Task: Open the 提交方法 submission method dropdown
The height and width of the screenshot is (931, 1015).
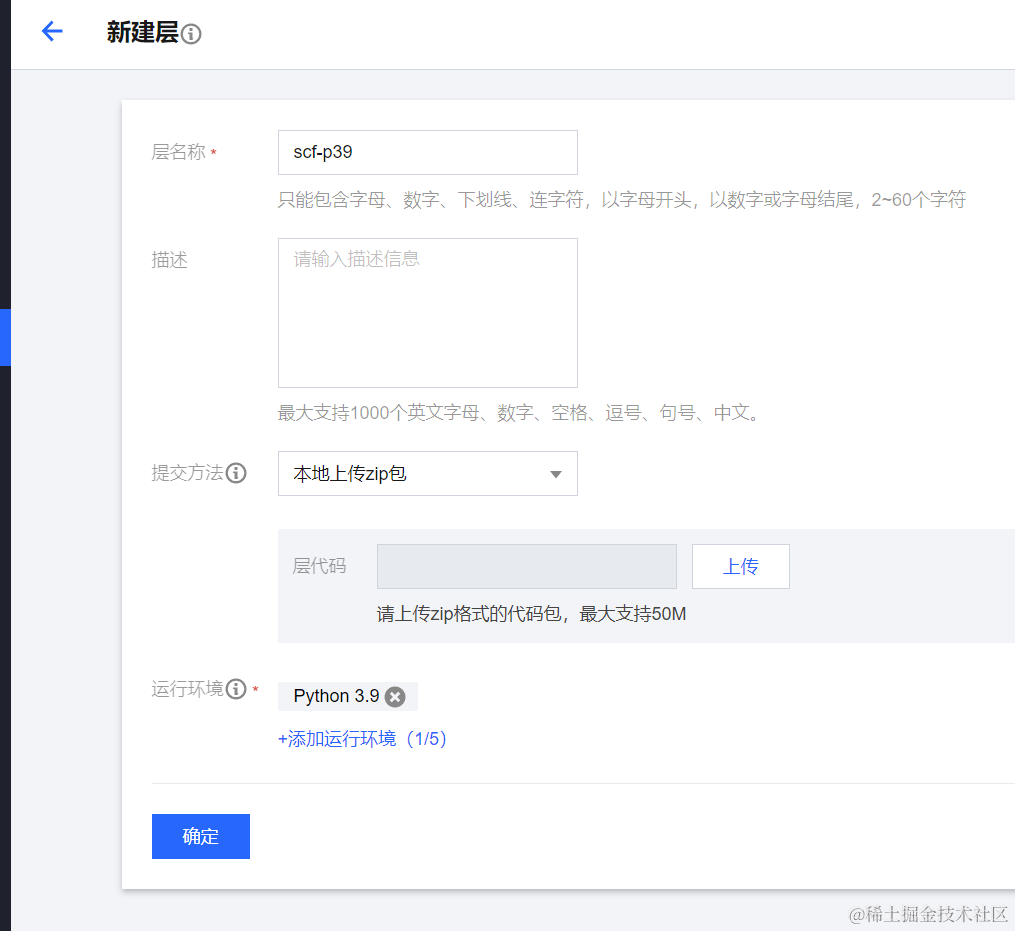Action: coord(427,473)
